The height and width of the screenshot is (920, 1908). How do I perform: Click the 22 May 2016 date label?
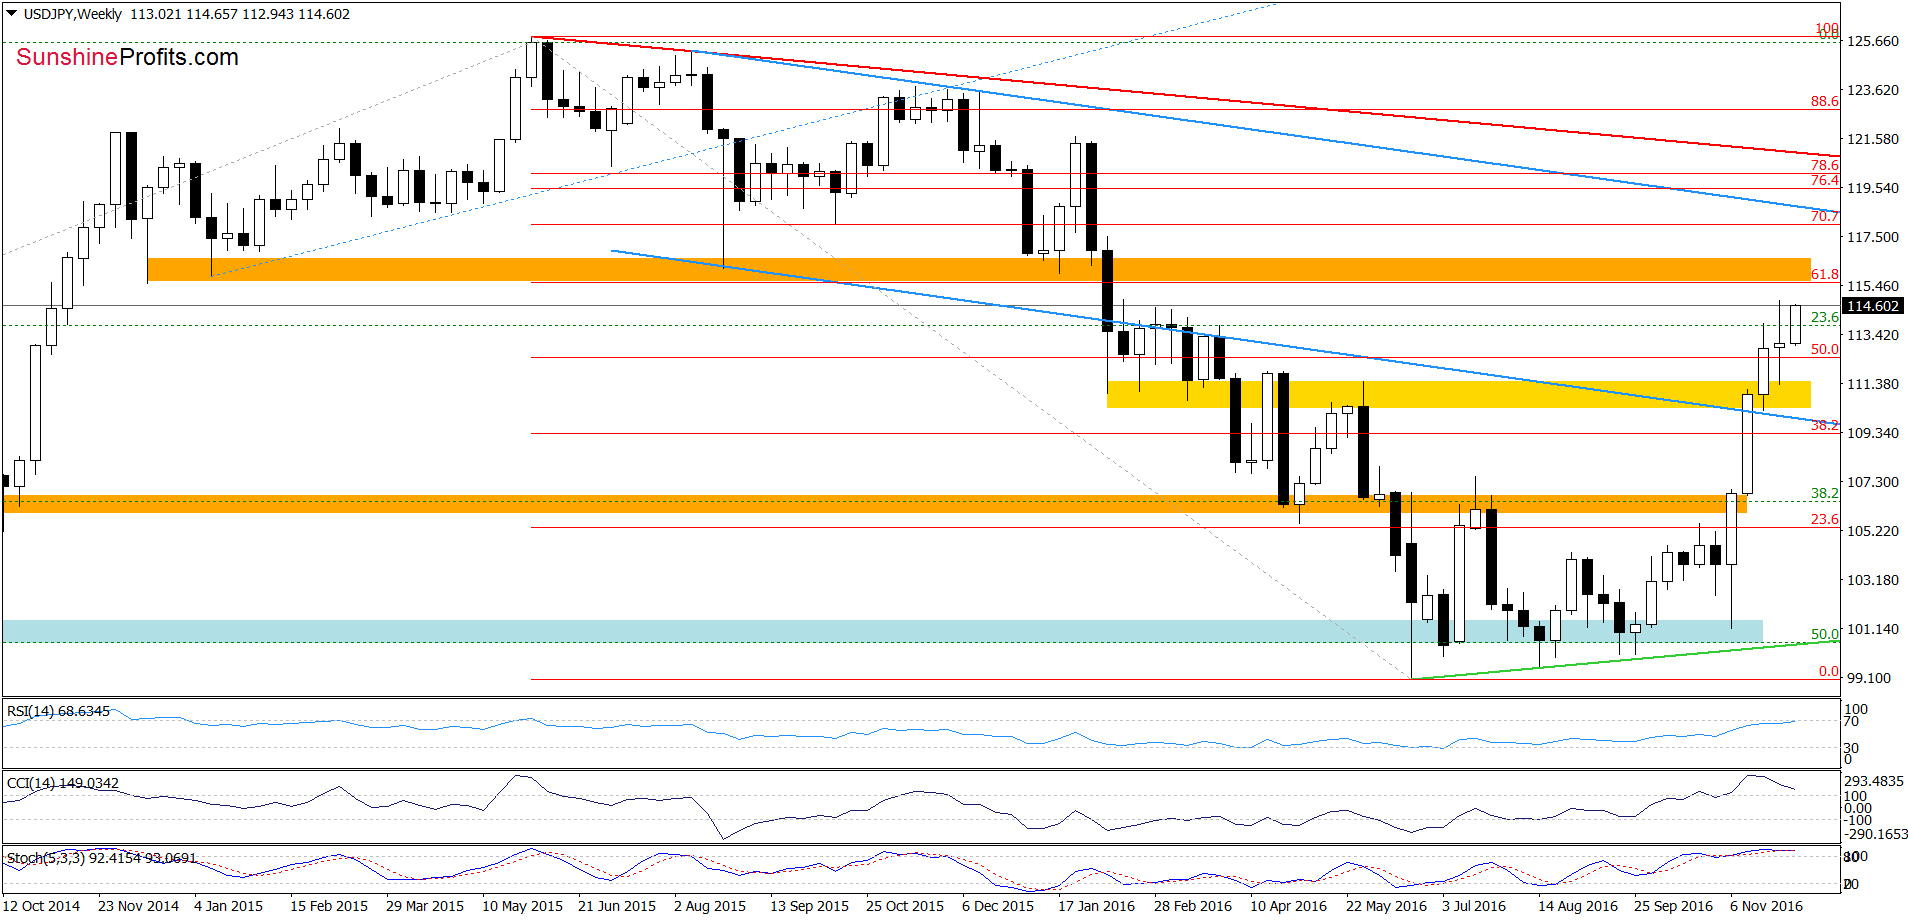(x=1386, y=906)
